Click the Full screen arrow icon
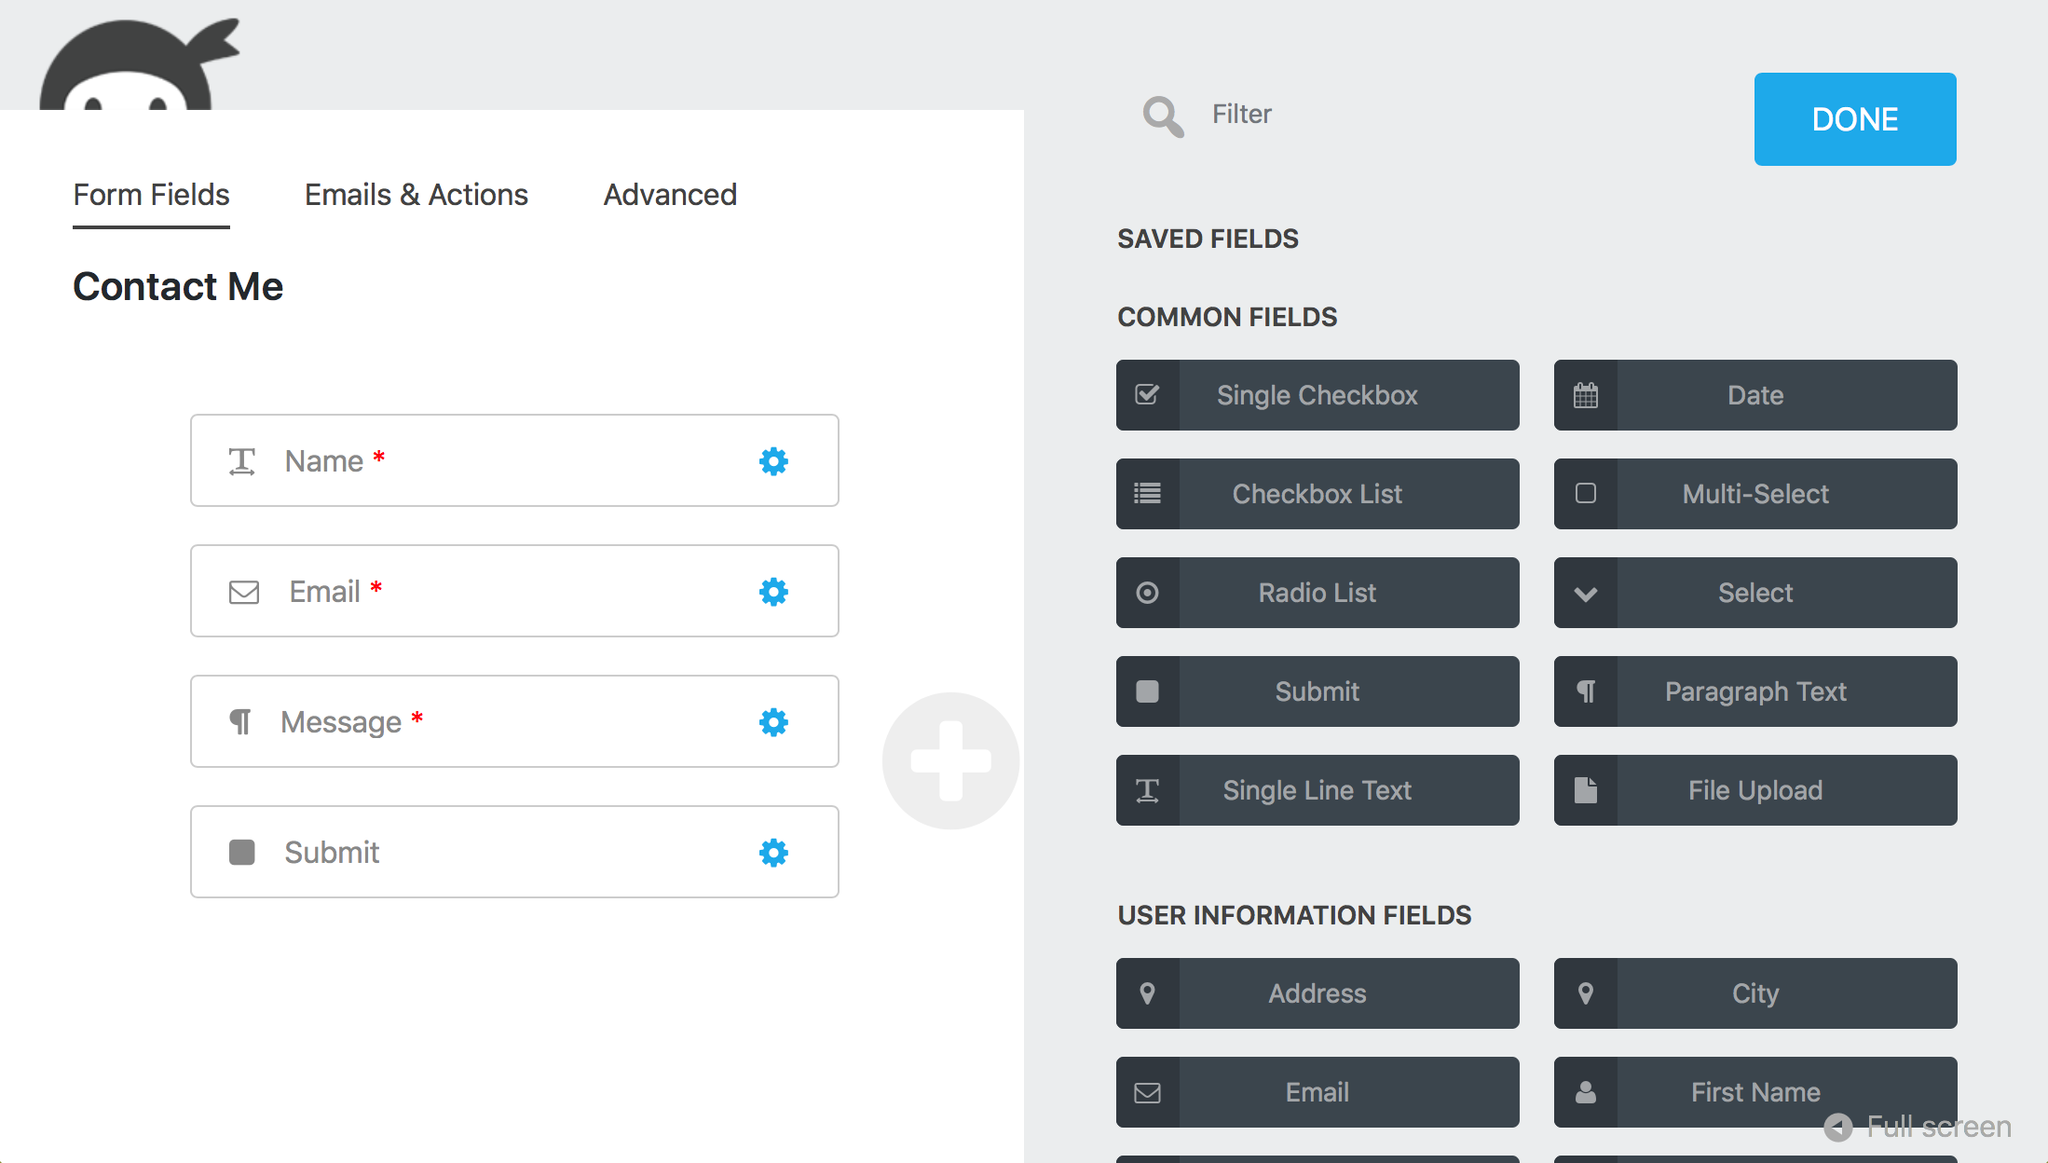The image size is (2048, 1163). tap(1838, 1127)
